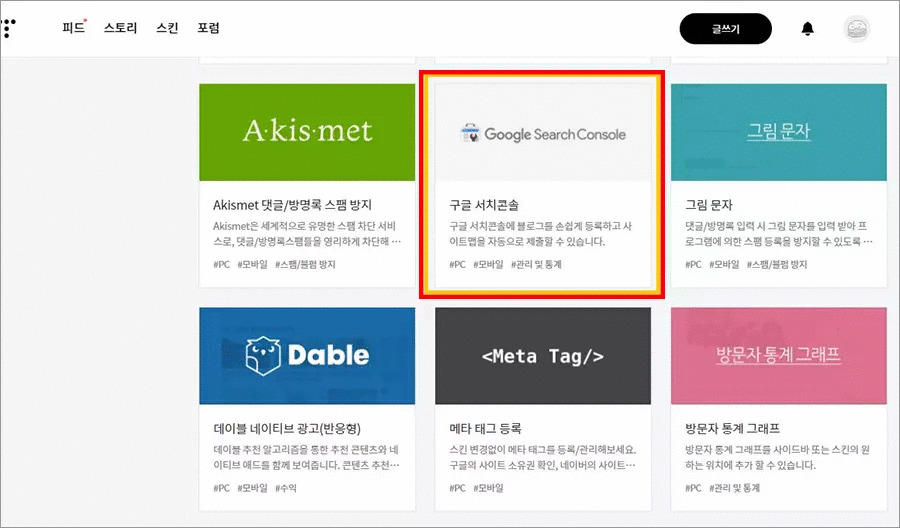Select the Google Search Console banner
Screen dimensions: 900x528
543,132
